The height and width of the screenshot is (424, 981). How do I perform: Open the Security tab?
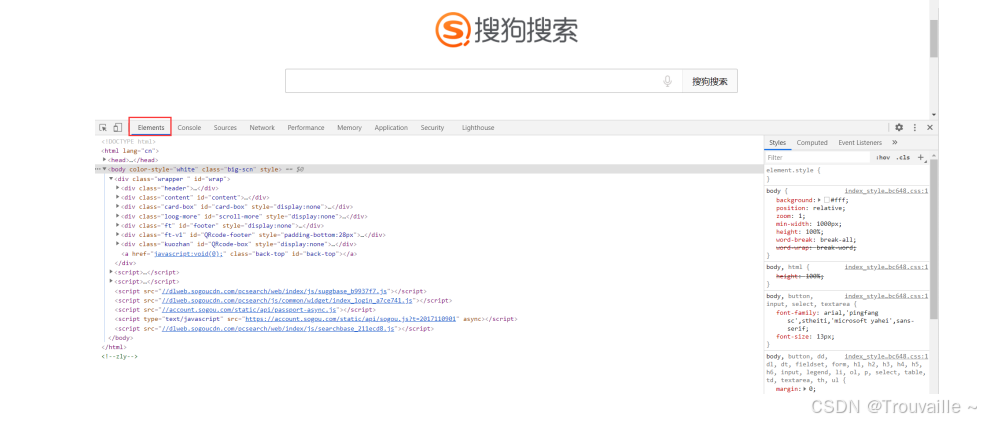pos(432,128)
